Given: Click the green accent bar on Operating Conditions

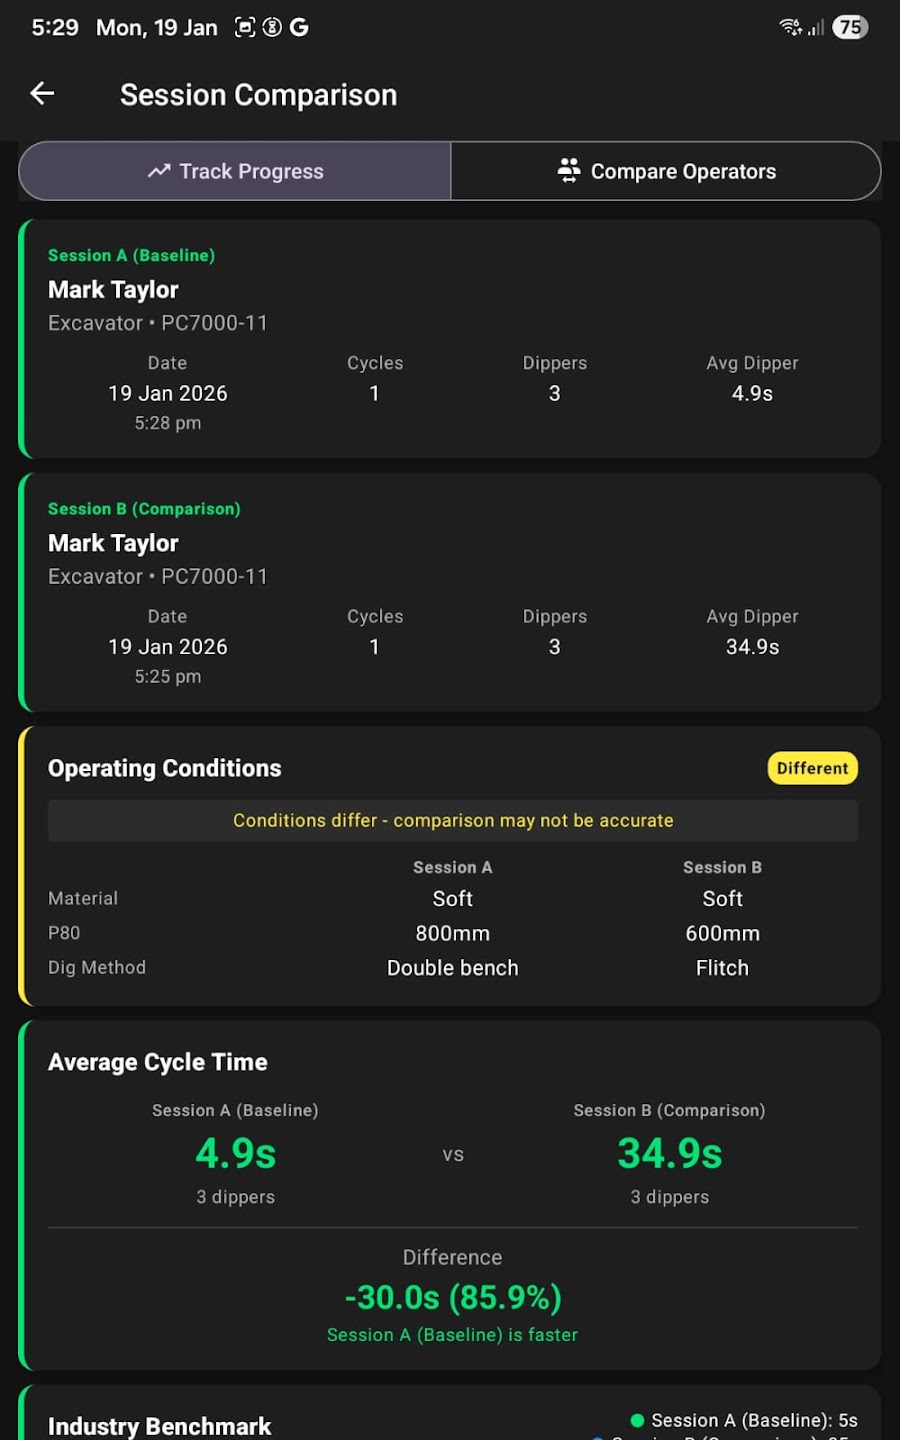Looking at the screenshot, I should (x=21, y=866).
